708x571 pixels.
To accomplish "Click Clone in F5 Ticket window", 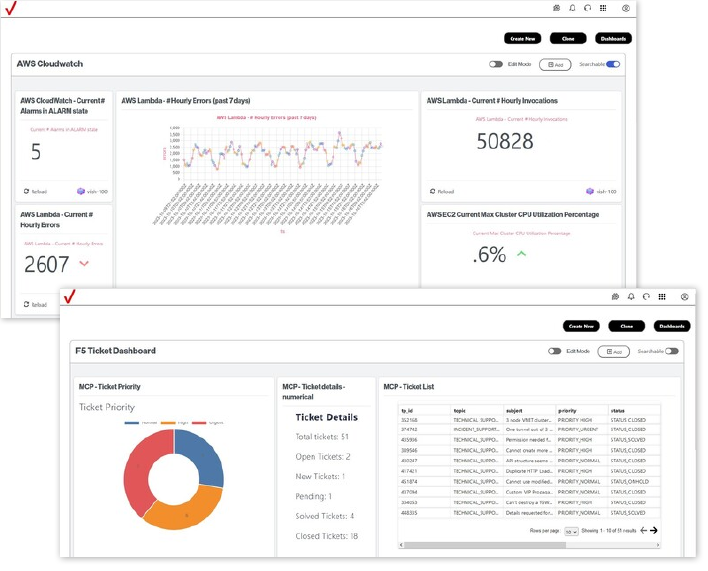I will [627, 326].
